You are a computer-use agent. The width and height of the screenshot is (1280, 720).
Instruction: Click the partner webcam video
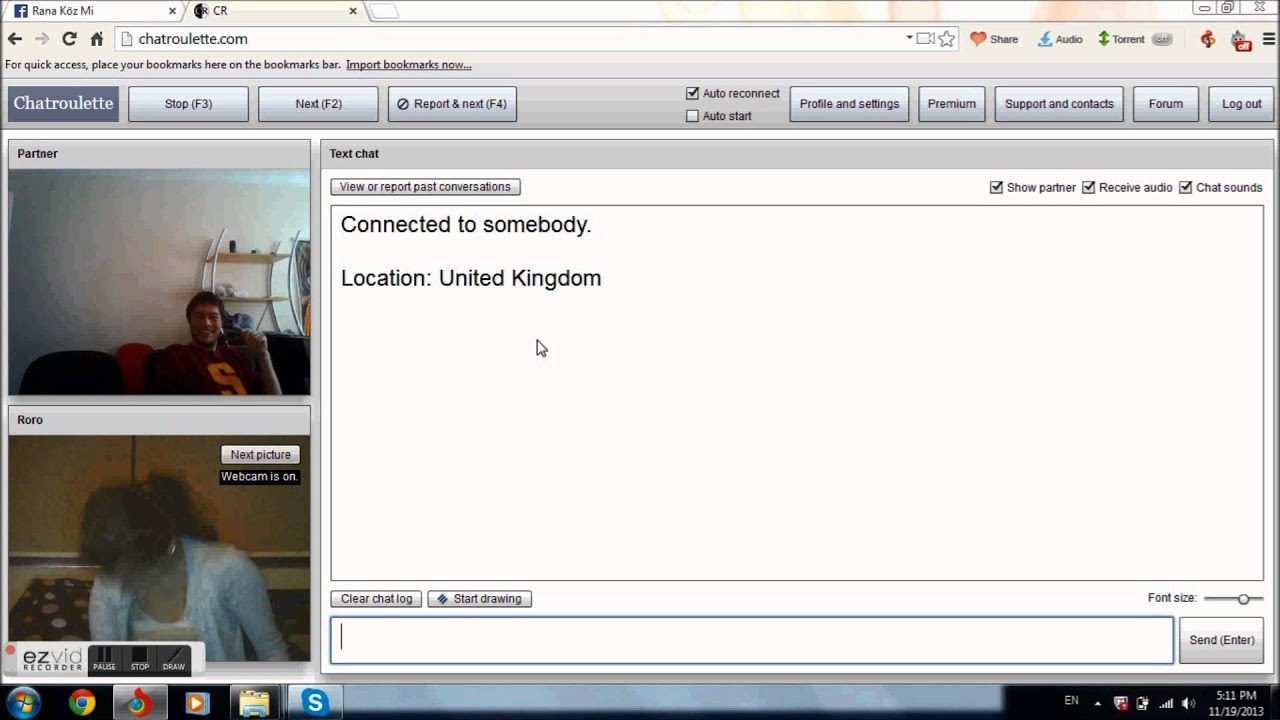click(159, 282)
